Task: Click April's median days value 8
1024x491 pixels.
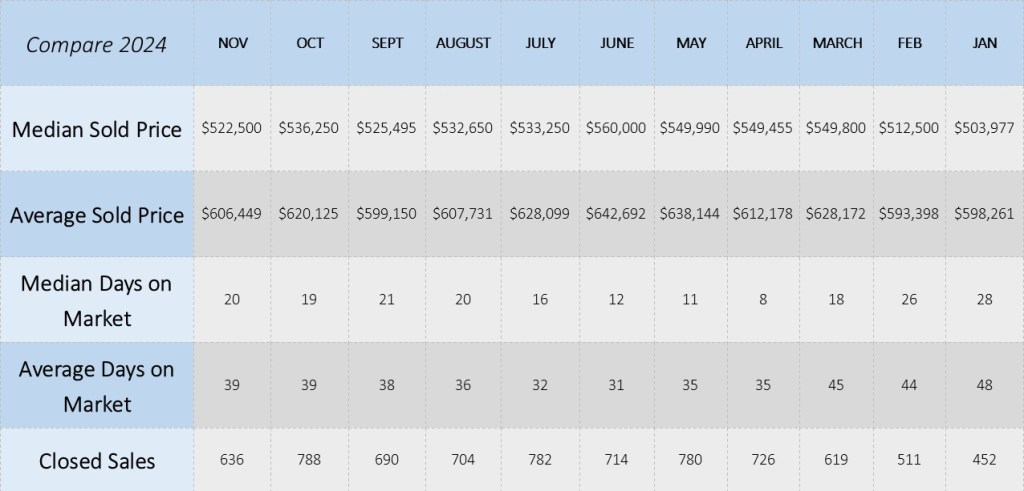Action: [762, 300]
